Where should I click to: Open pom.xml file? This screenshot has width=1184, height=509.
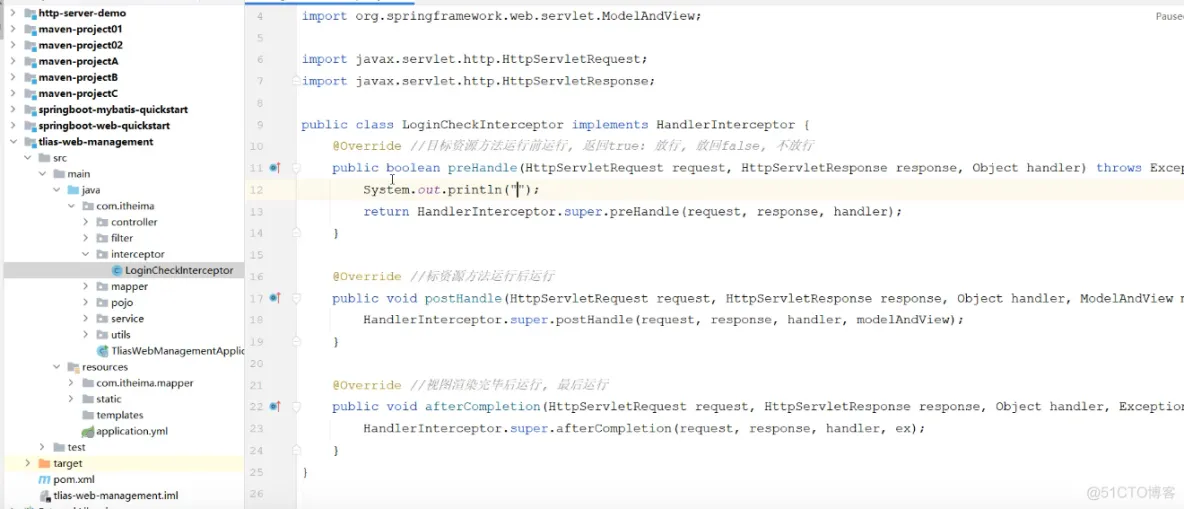[x=66, y=480]
